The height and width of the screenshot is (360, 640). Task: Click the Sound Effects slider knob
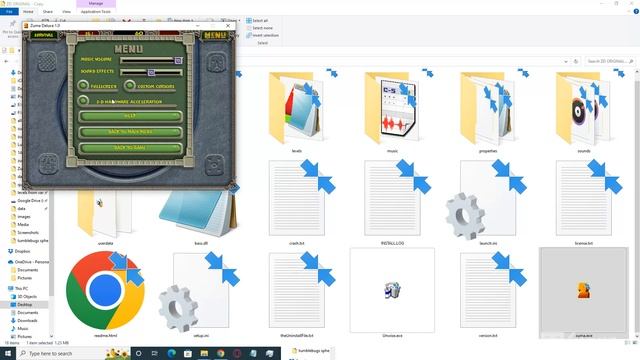click(151, 72)
